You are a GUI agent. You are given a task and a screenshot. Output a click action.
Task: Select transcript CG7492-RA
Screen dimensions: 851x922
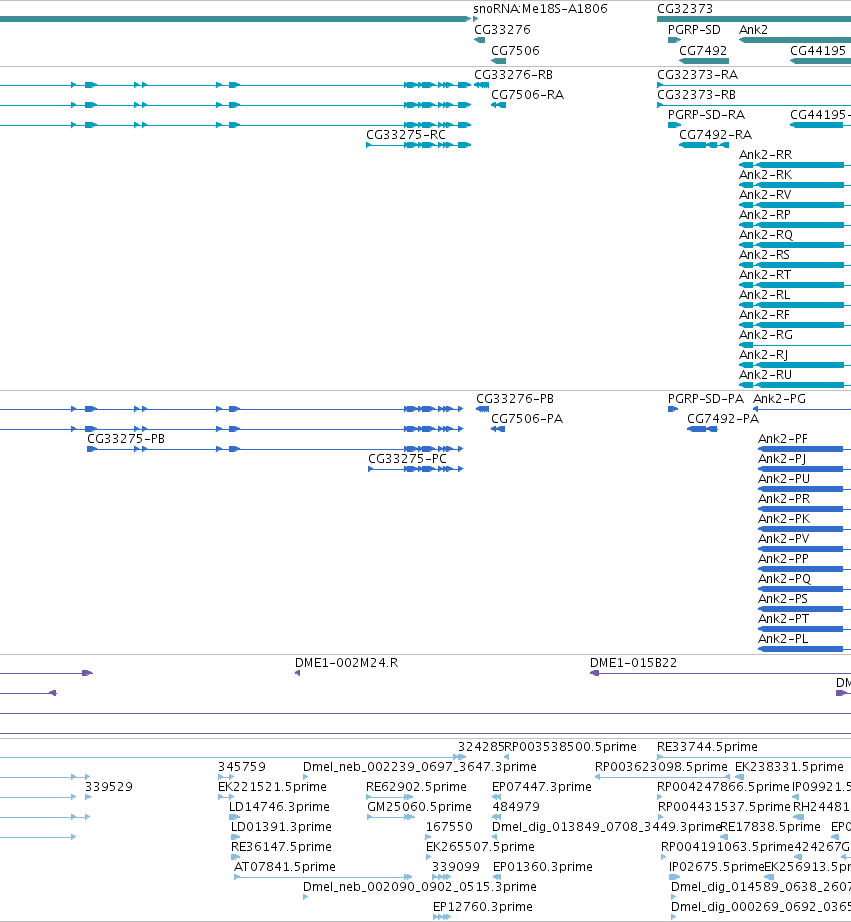716,135
